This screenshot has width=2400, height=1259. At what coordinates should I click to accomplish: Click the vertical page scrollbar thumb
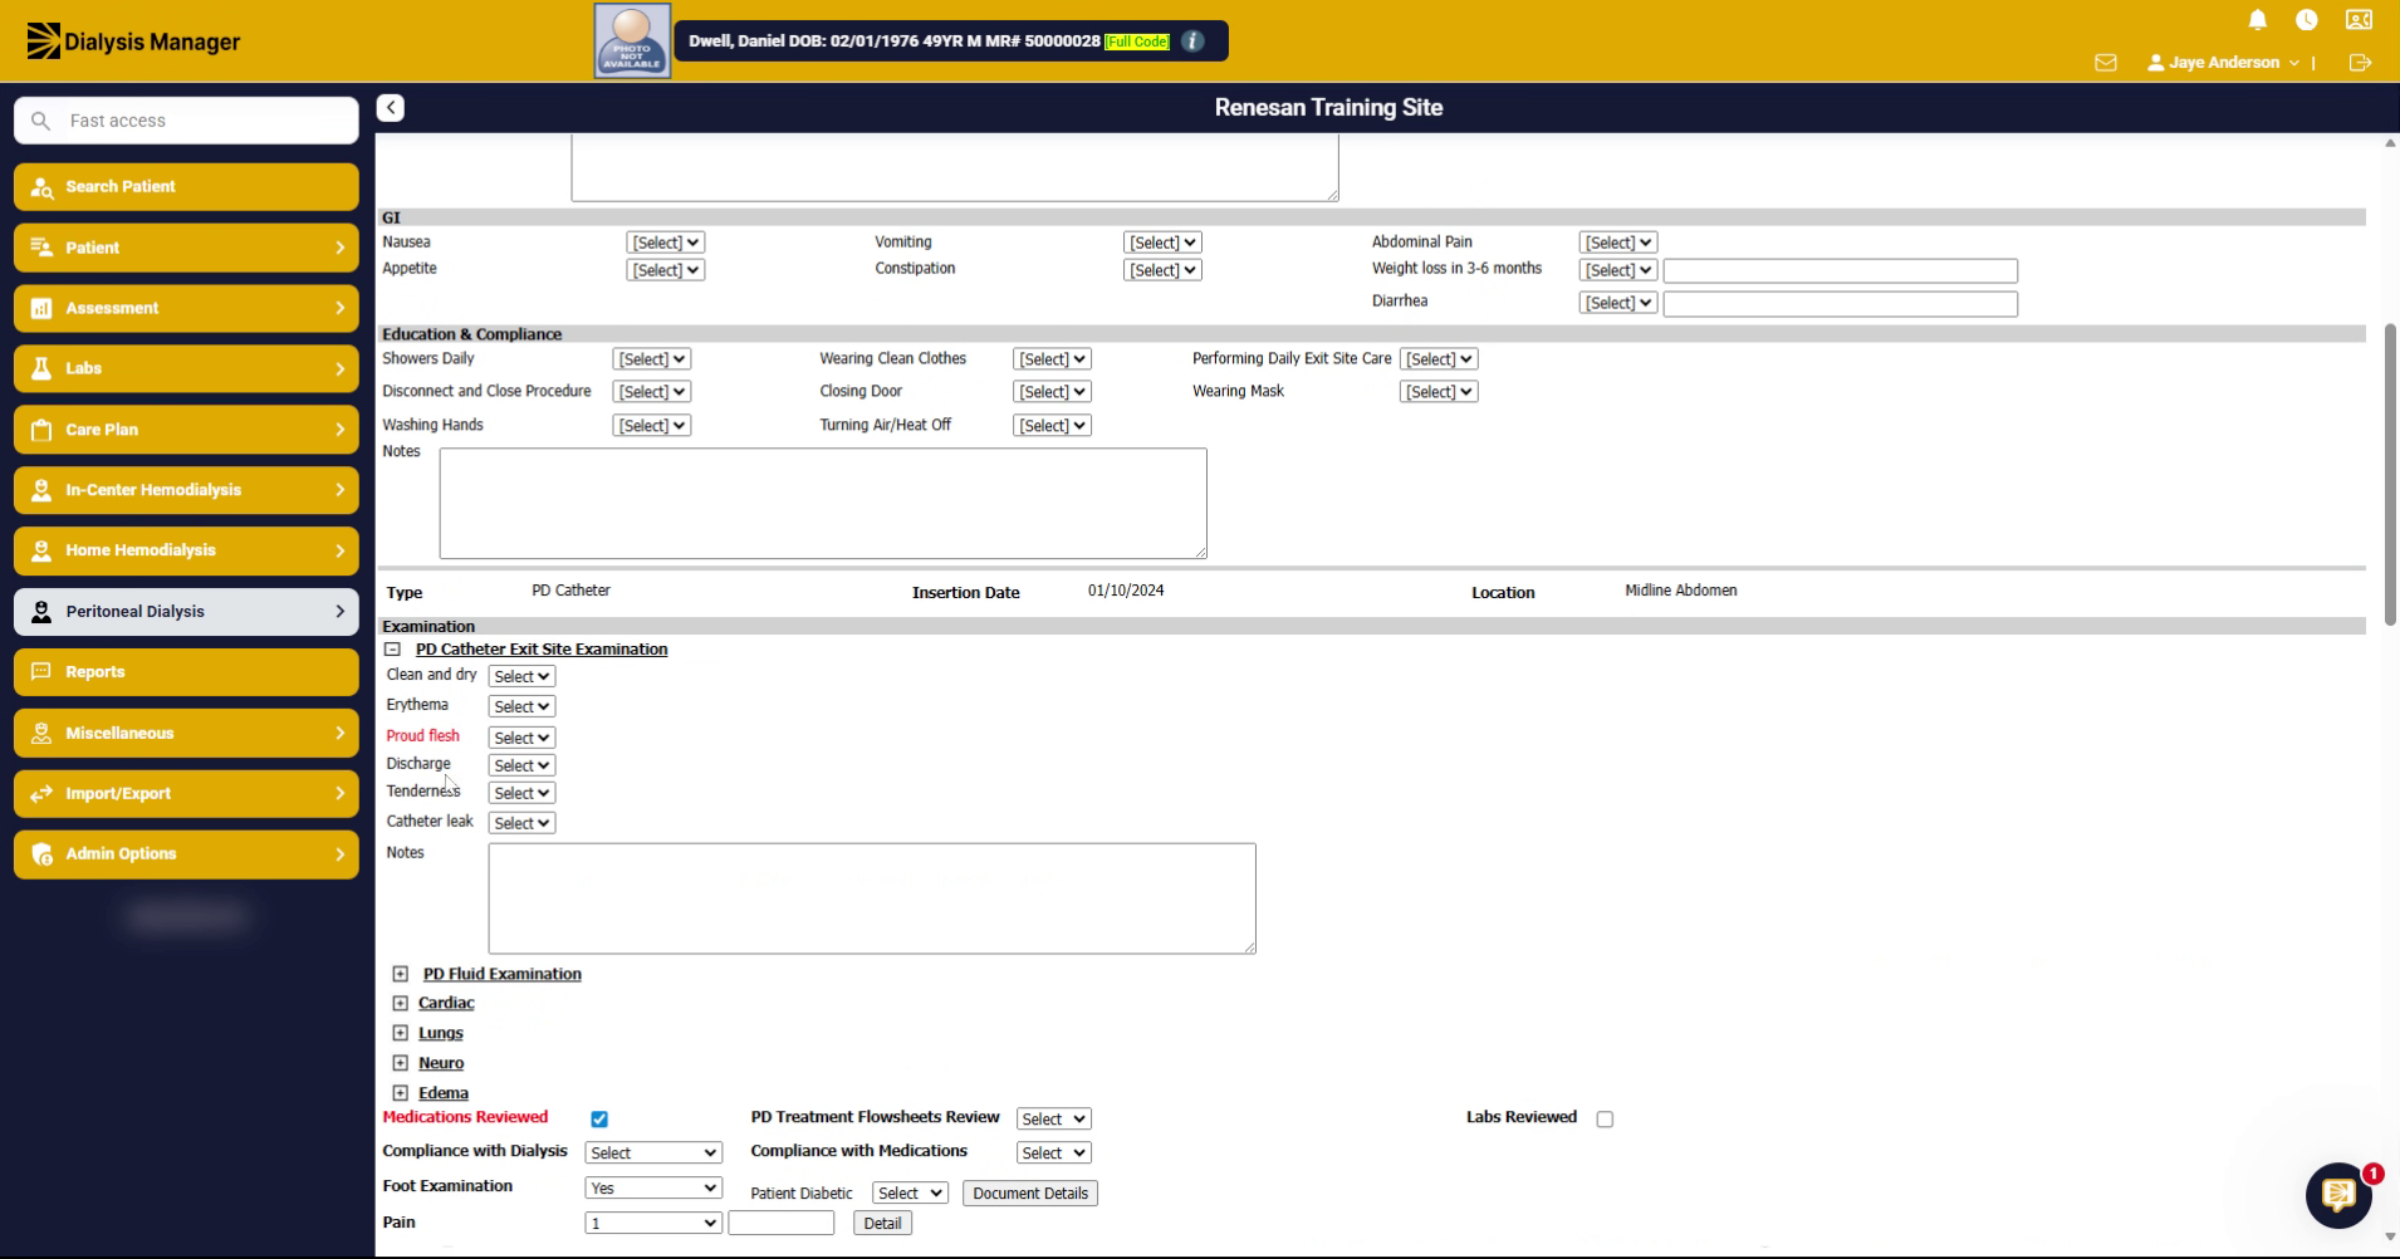(2390, 475)
